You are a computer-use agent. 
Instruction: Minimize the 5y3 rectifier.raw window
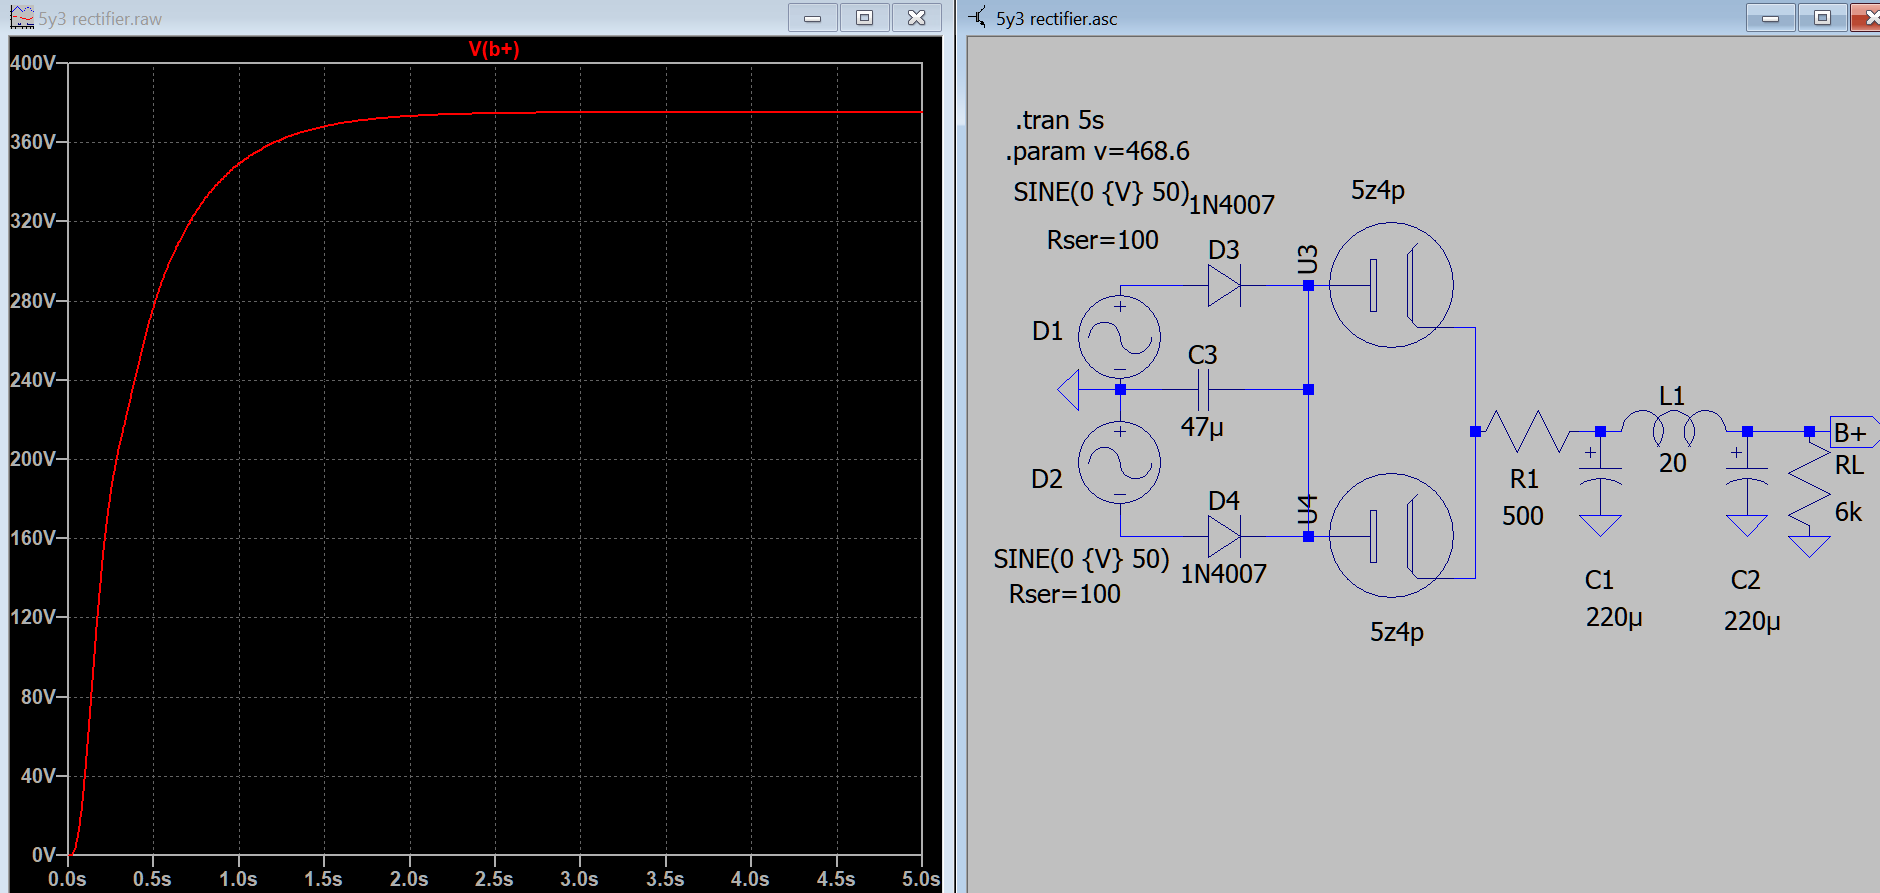[x=813, y=17]
